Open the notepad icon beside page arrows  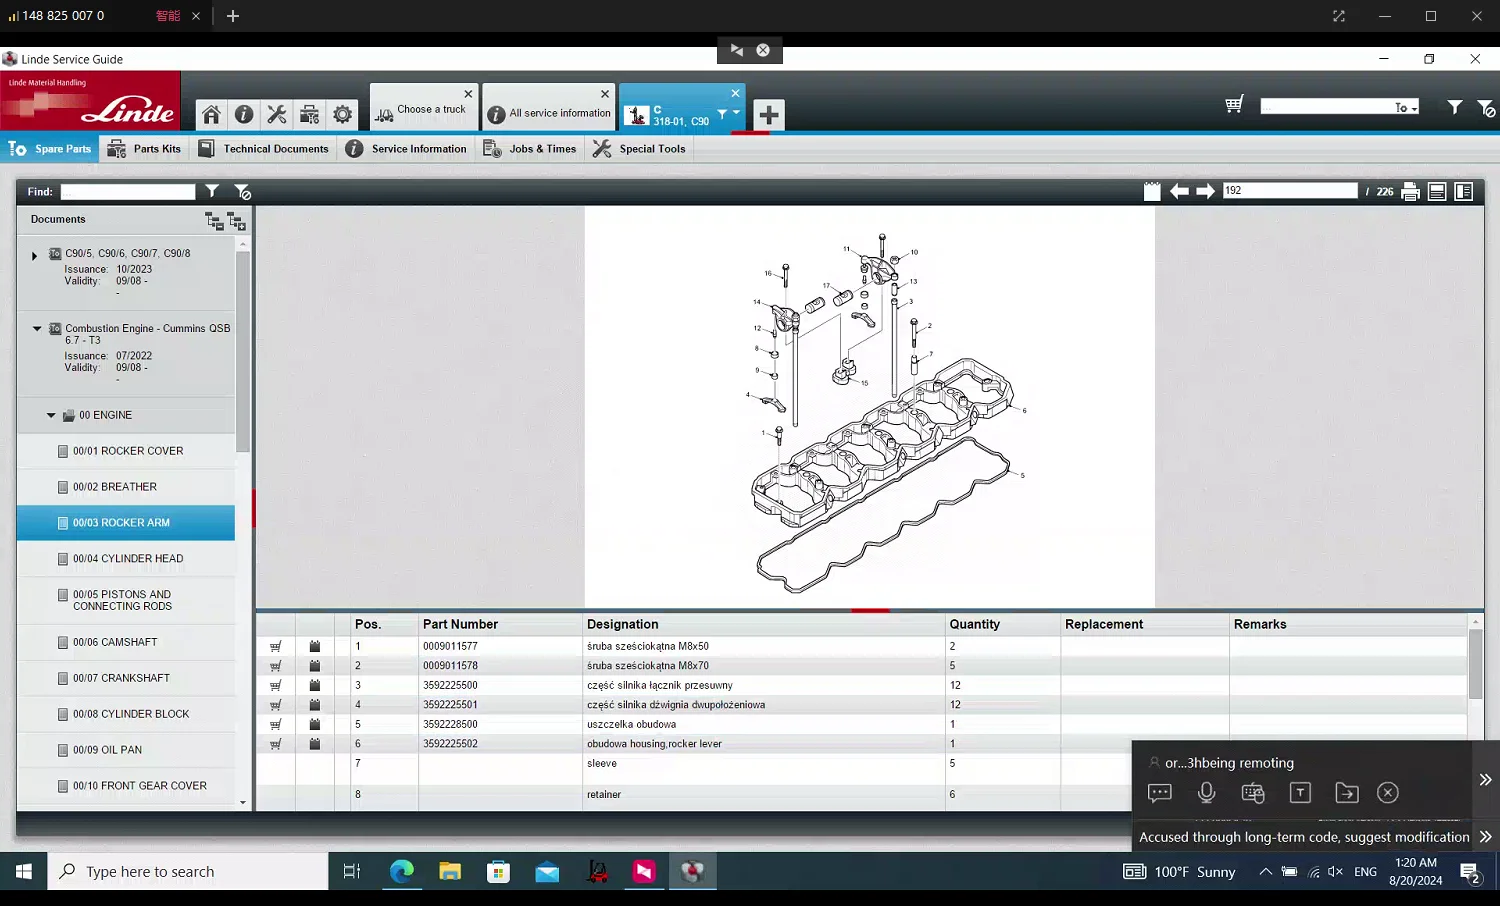pos(1152,191)
